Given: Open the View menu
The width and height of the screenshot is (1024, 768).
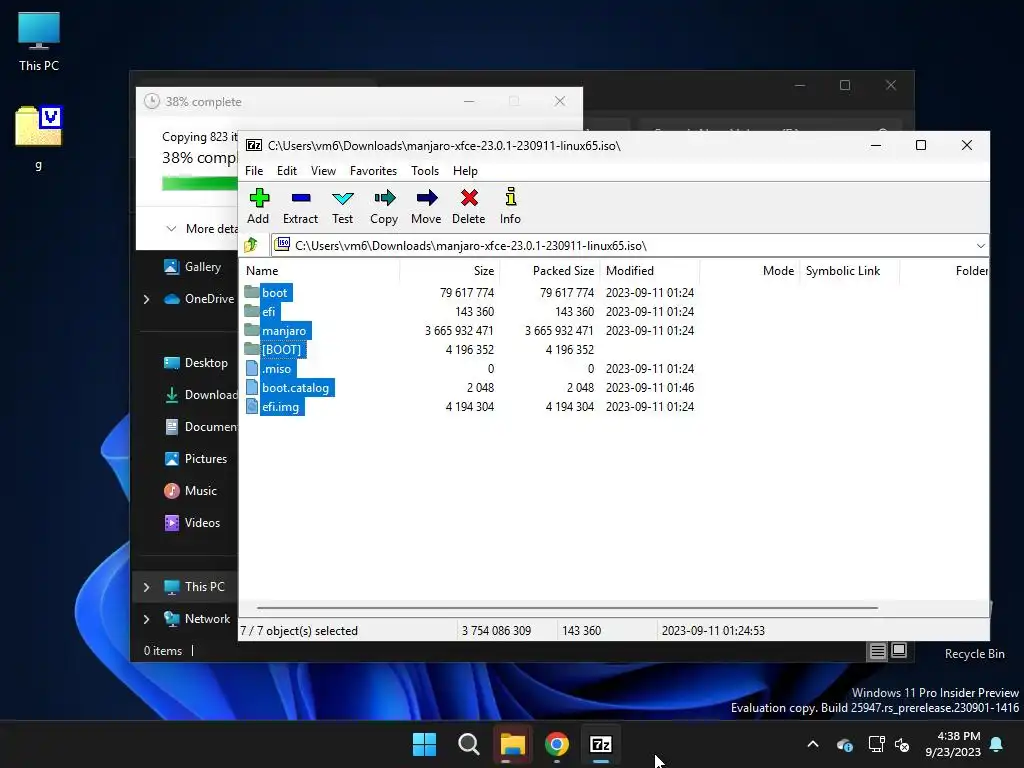Looking at the screenshot, I should click(x=323, y=170).
